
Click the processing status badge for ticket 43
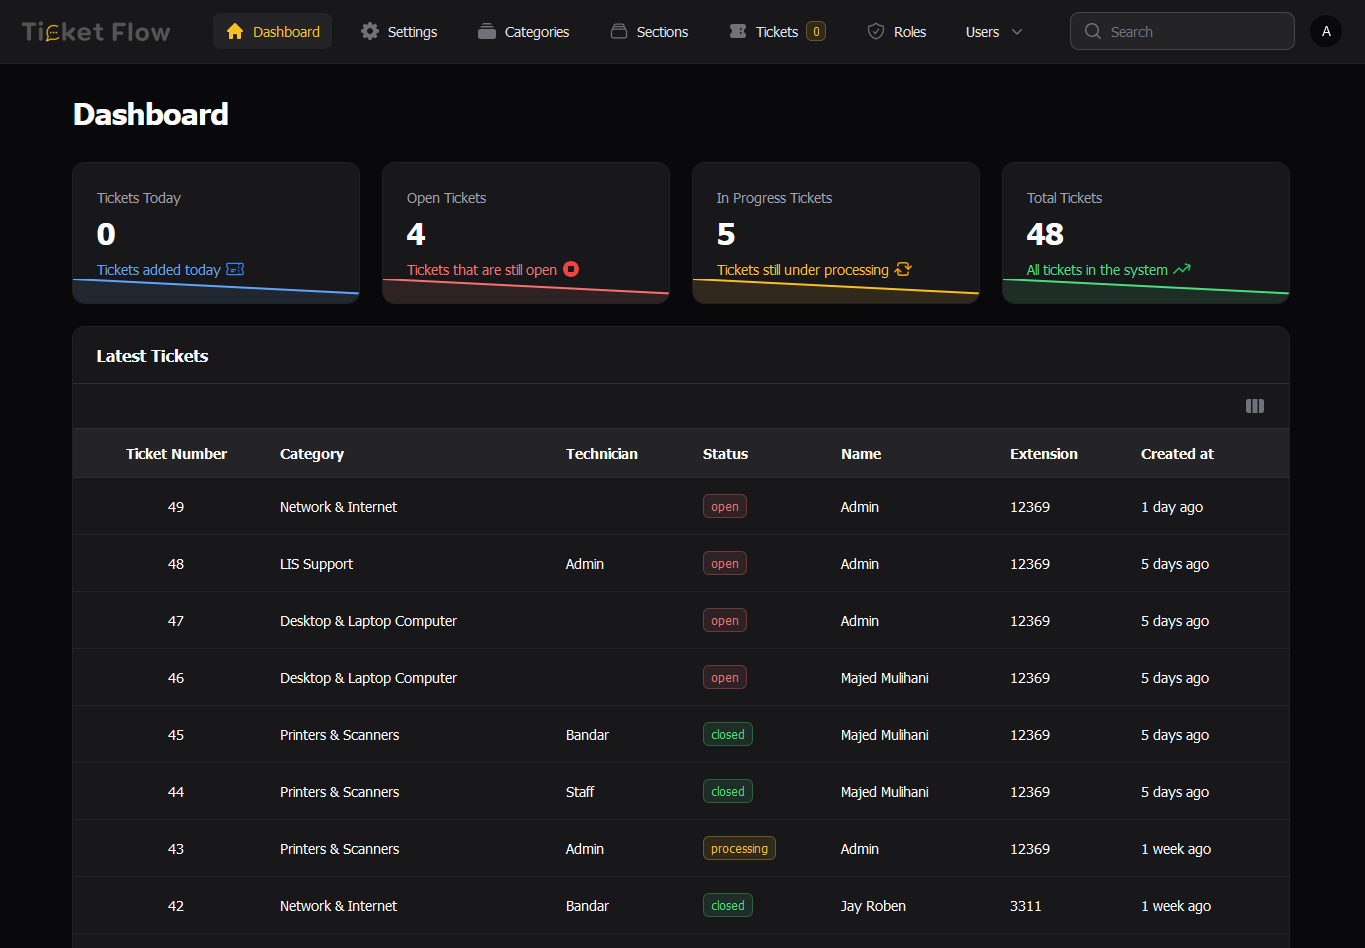tap(739, 849)
